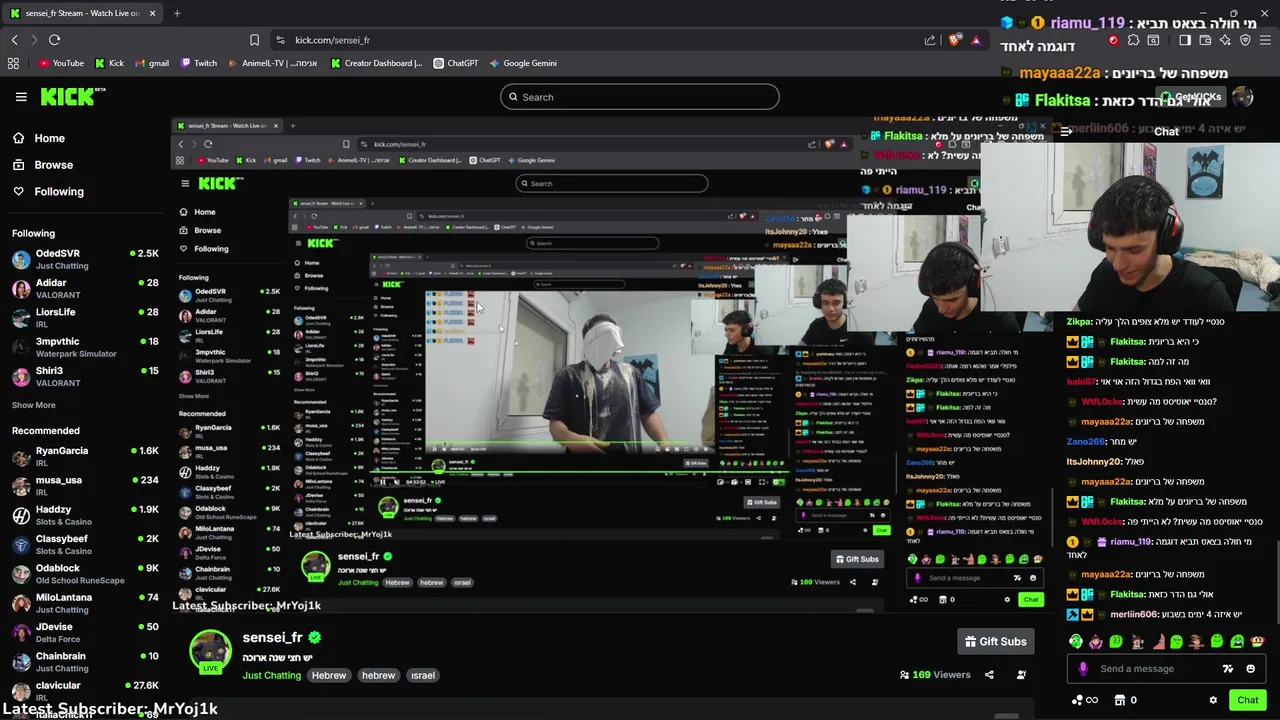Open Odablock in the Recommended list
1280x720 pixels.
[x=85, y=573]
